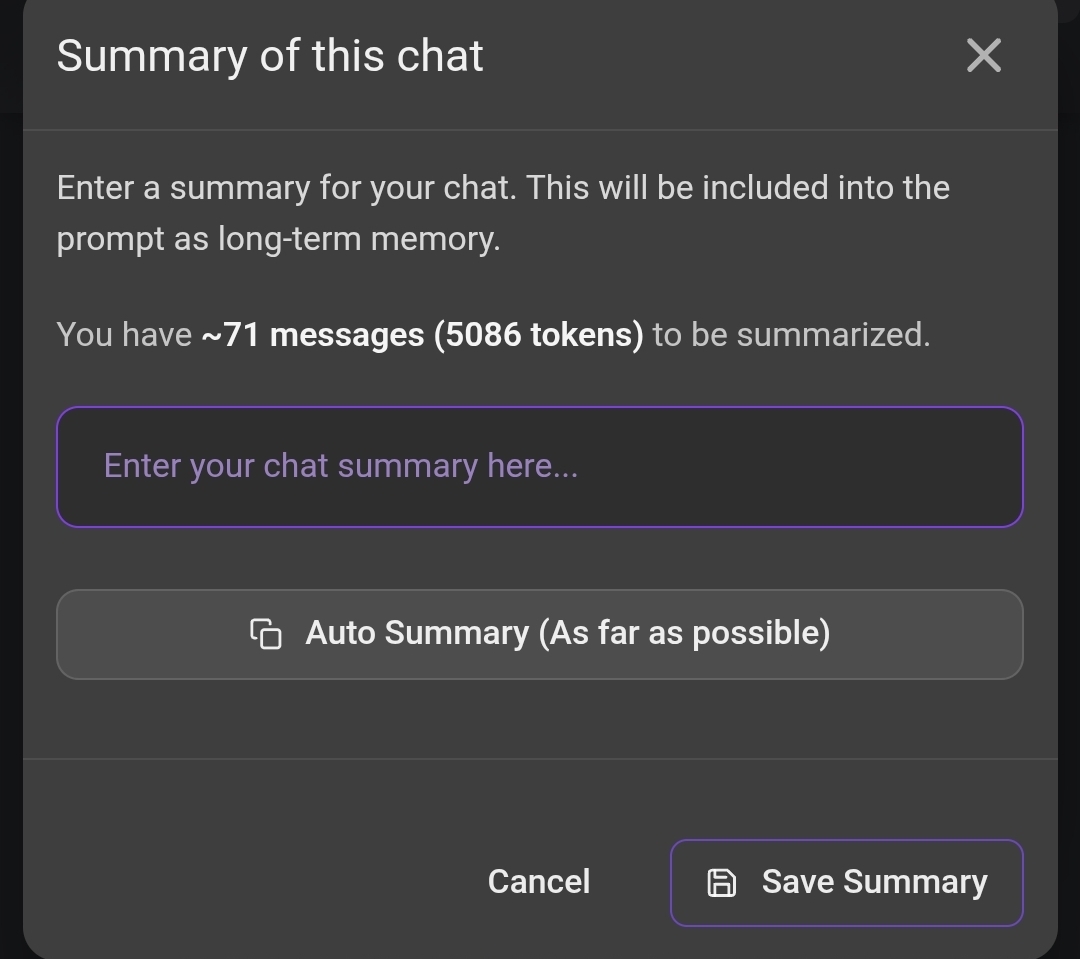Cancel the summary dialog
The width and height of the screenshot is (1080, 959).
pyautogui.click(x=539, y=882)
